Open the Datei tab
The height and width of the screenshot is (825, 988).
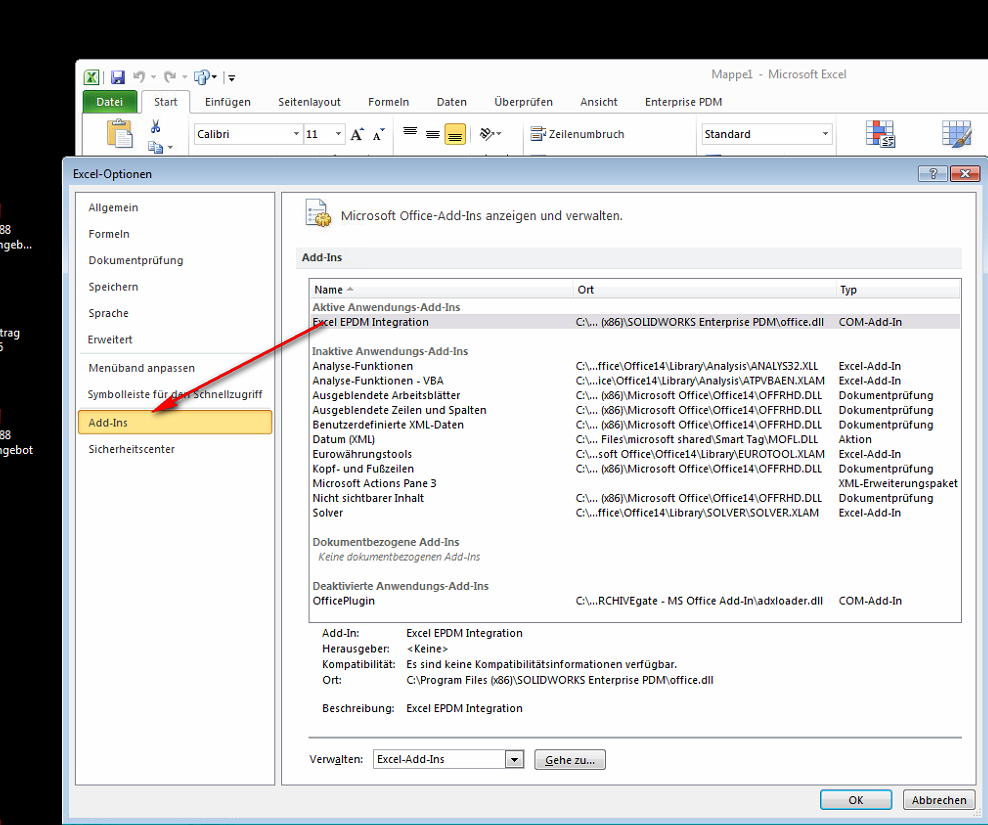click(x=110, y=102)
